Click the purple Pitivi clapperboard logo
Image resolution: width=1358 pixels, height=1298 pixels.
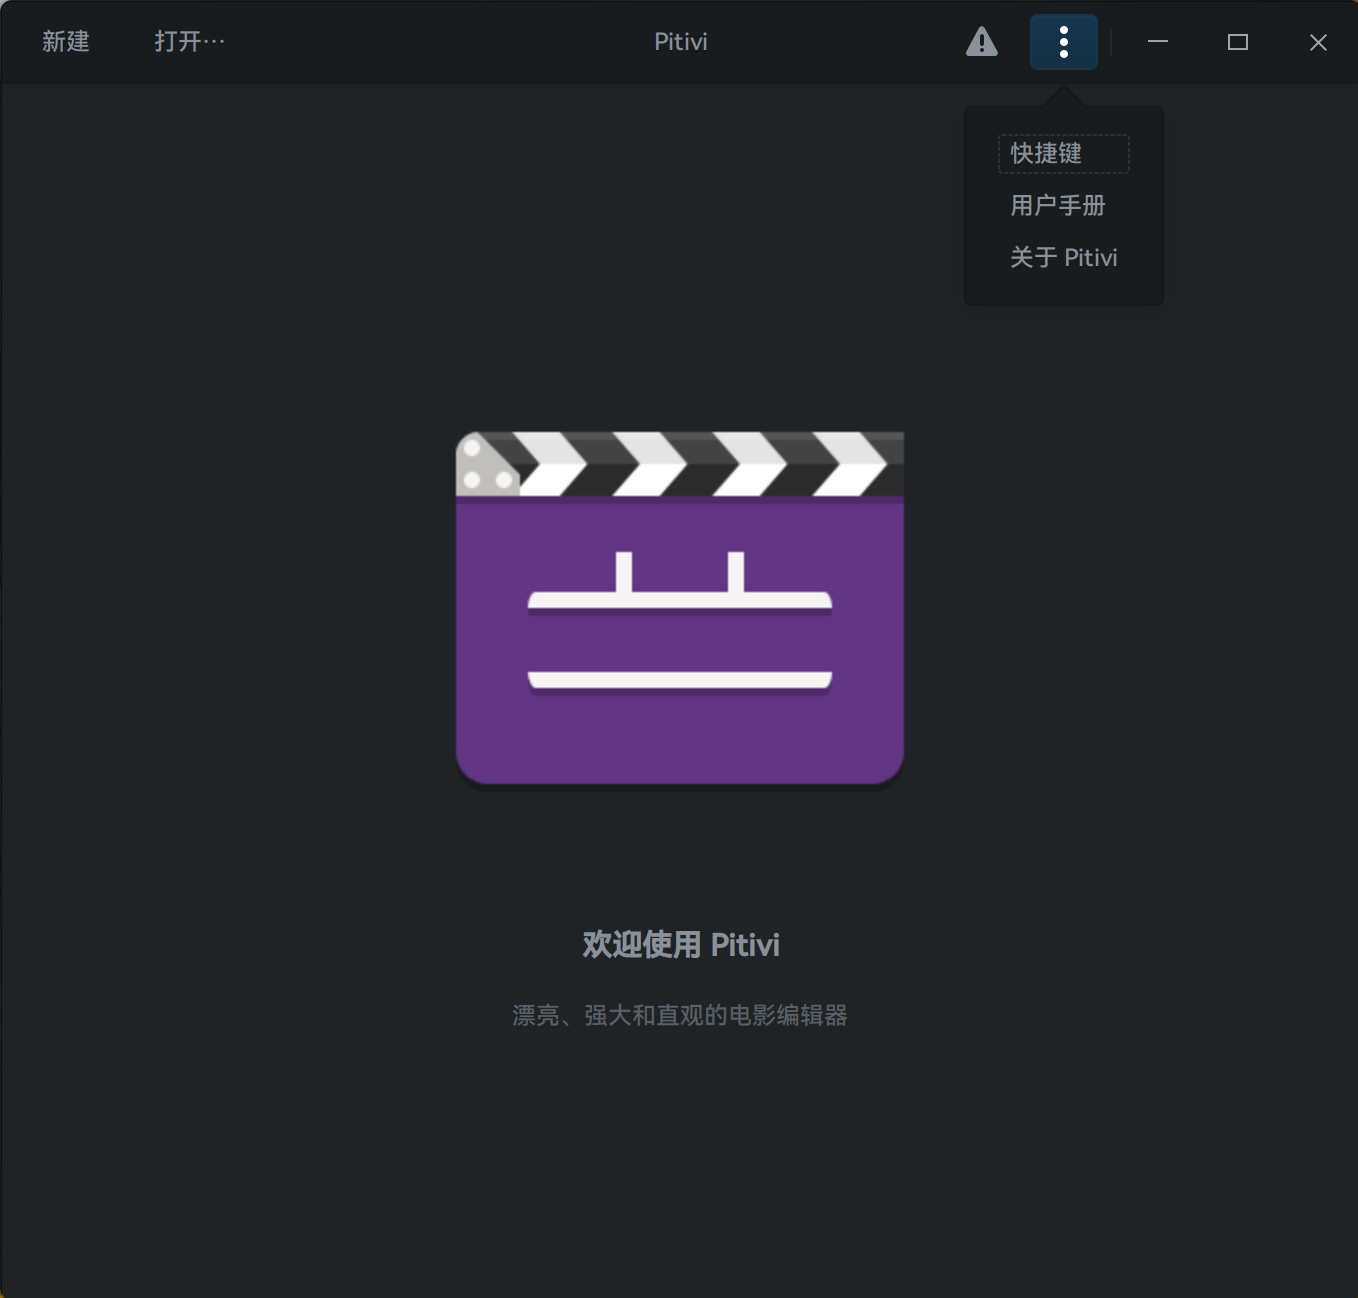pyautogui.click(x=679, y=607)
